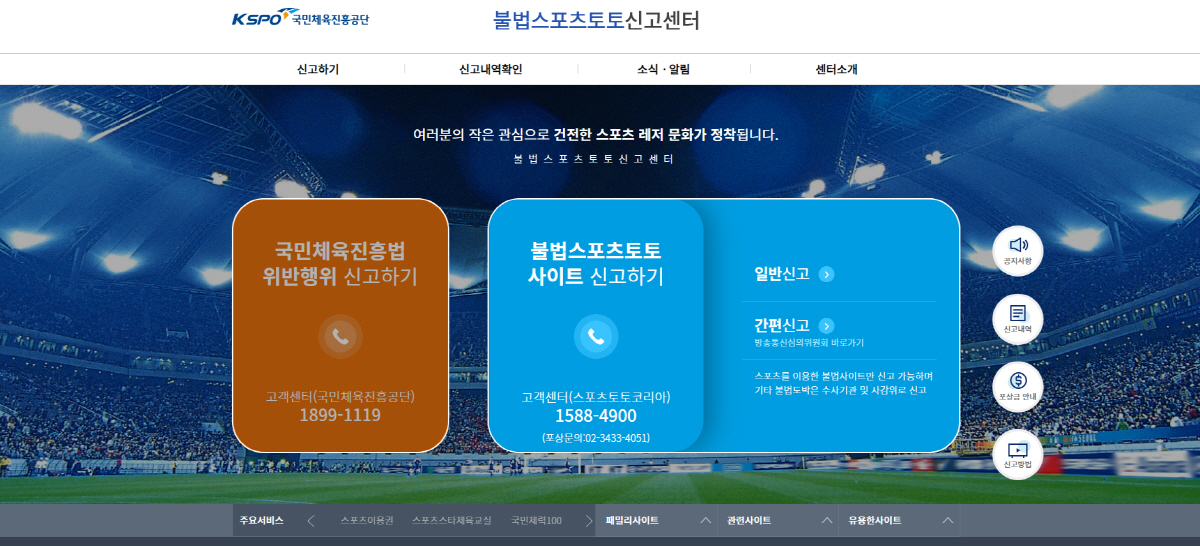The width and height of the screenshot is (1200, 546).
Task: Click phone number 1588-4900
Action: (596, 416)
